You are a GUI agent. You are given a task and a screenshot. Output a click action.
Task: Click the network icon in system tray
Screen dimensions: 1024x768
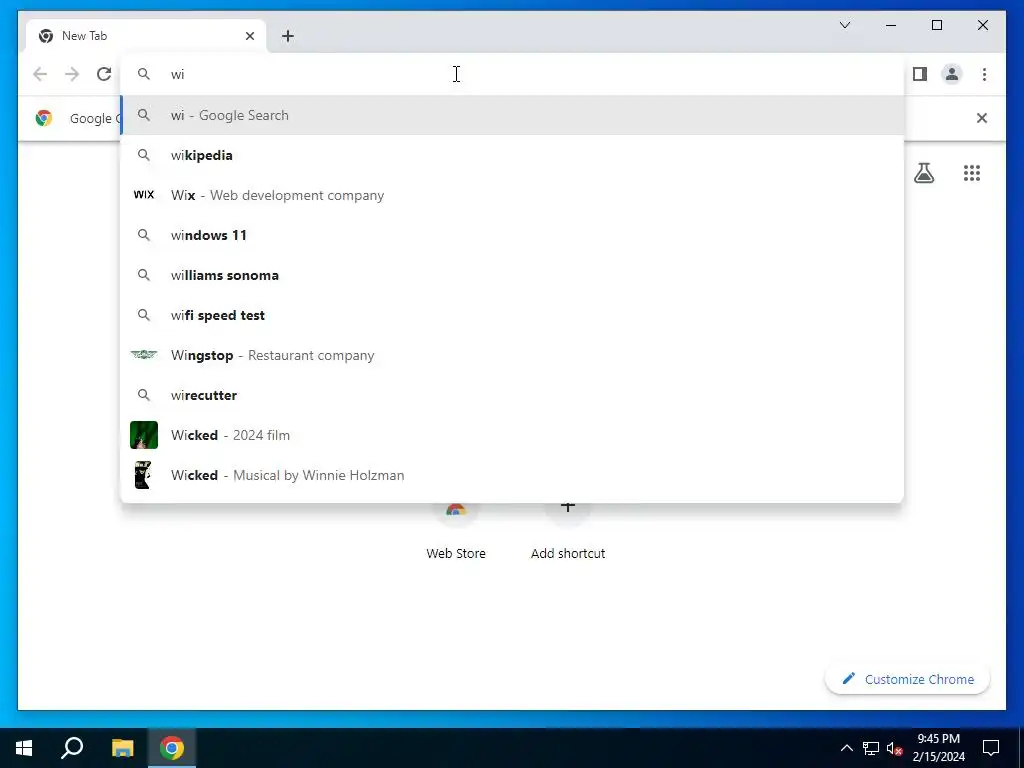coord(871,748)
